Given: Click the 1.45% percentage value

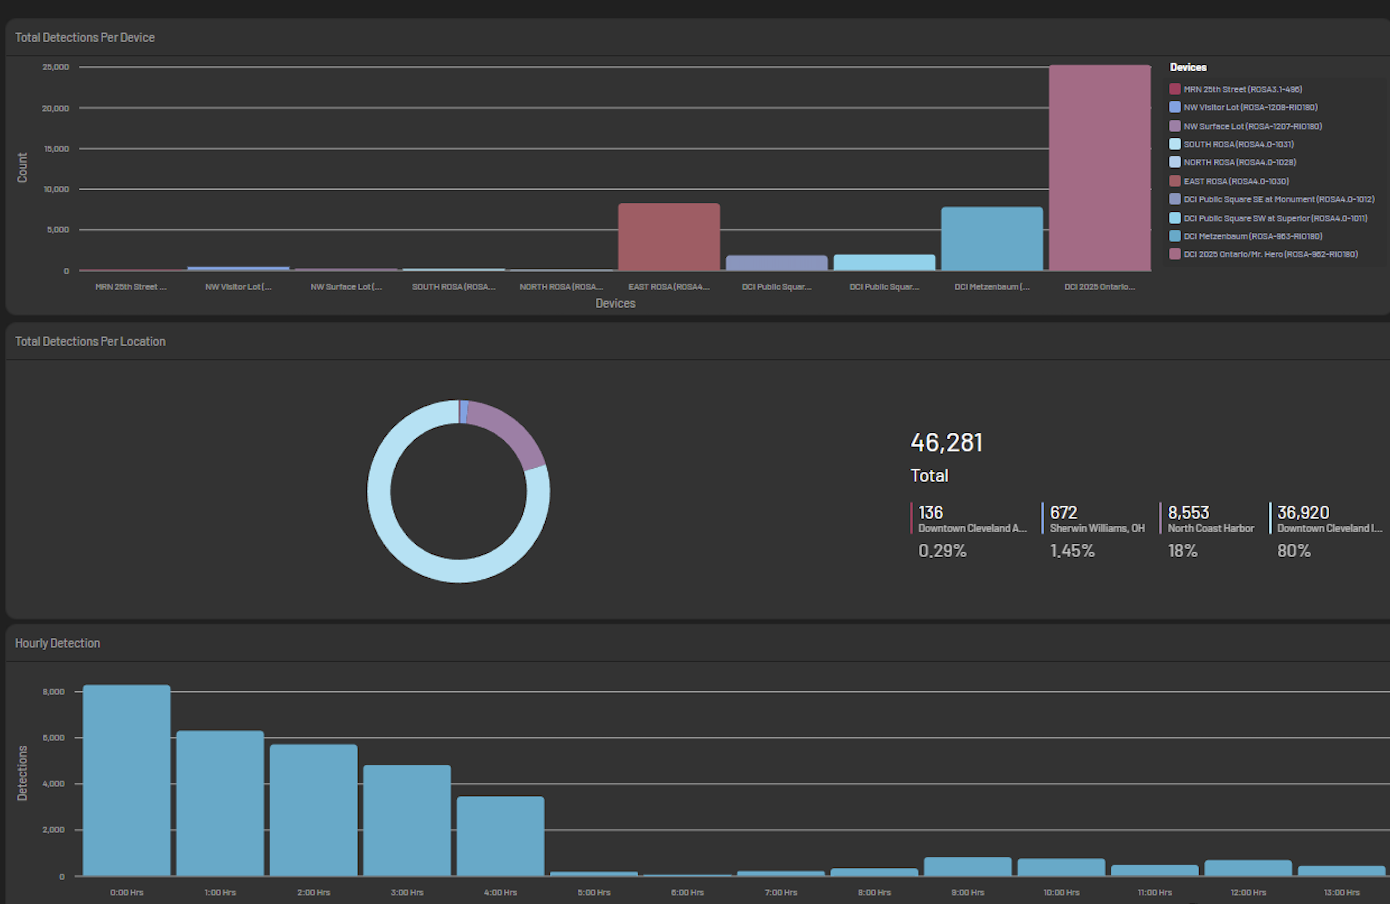Looking at the screenshot, I should tap(1072, 551).
